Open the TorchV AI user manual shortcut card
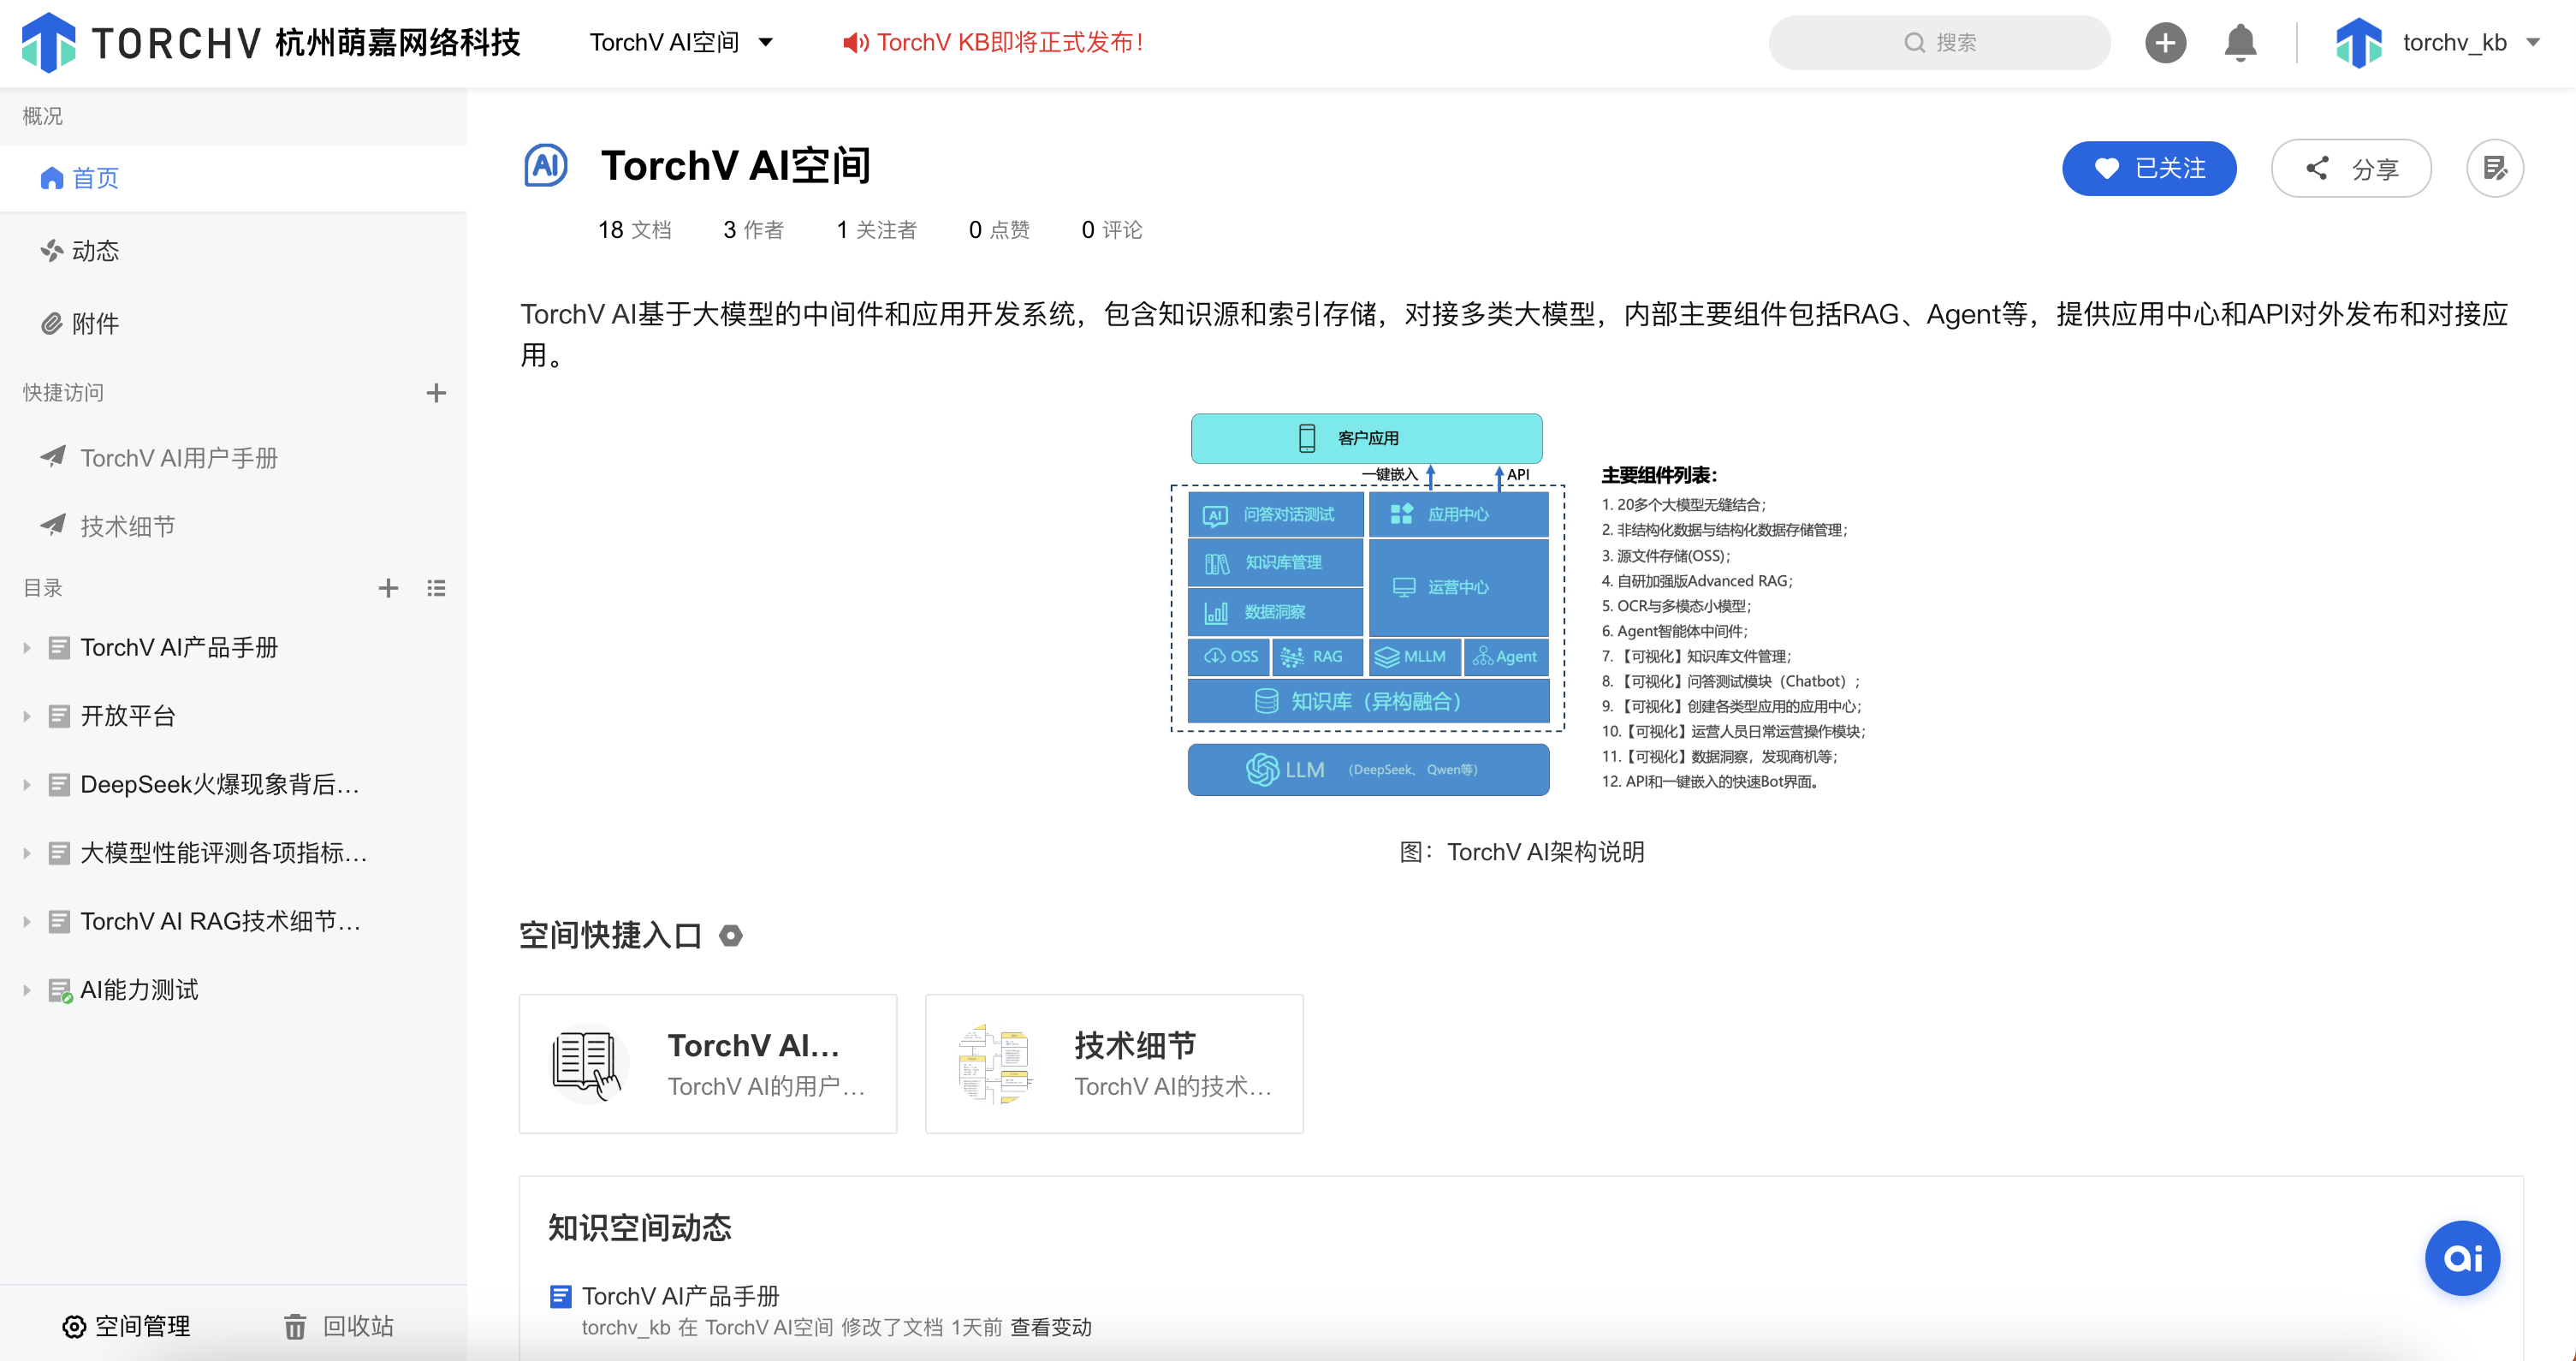The width and height of the screenshot is (2576, 1361). tap(707, 1063)
